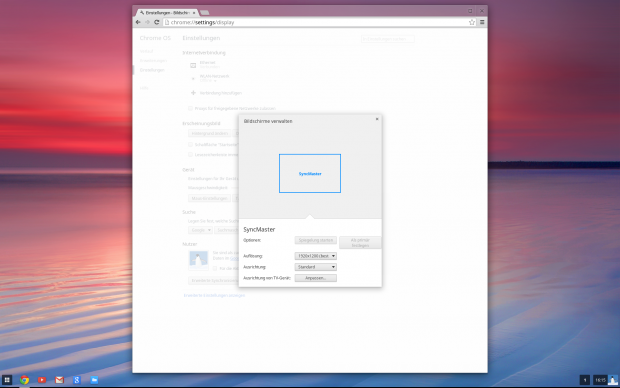Launch Chrome from the shelf
The image size is (620, 388).
click(25, 380)
